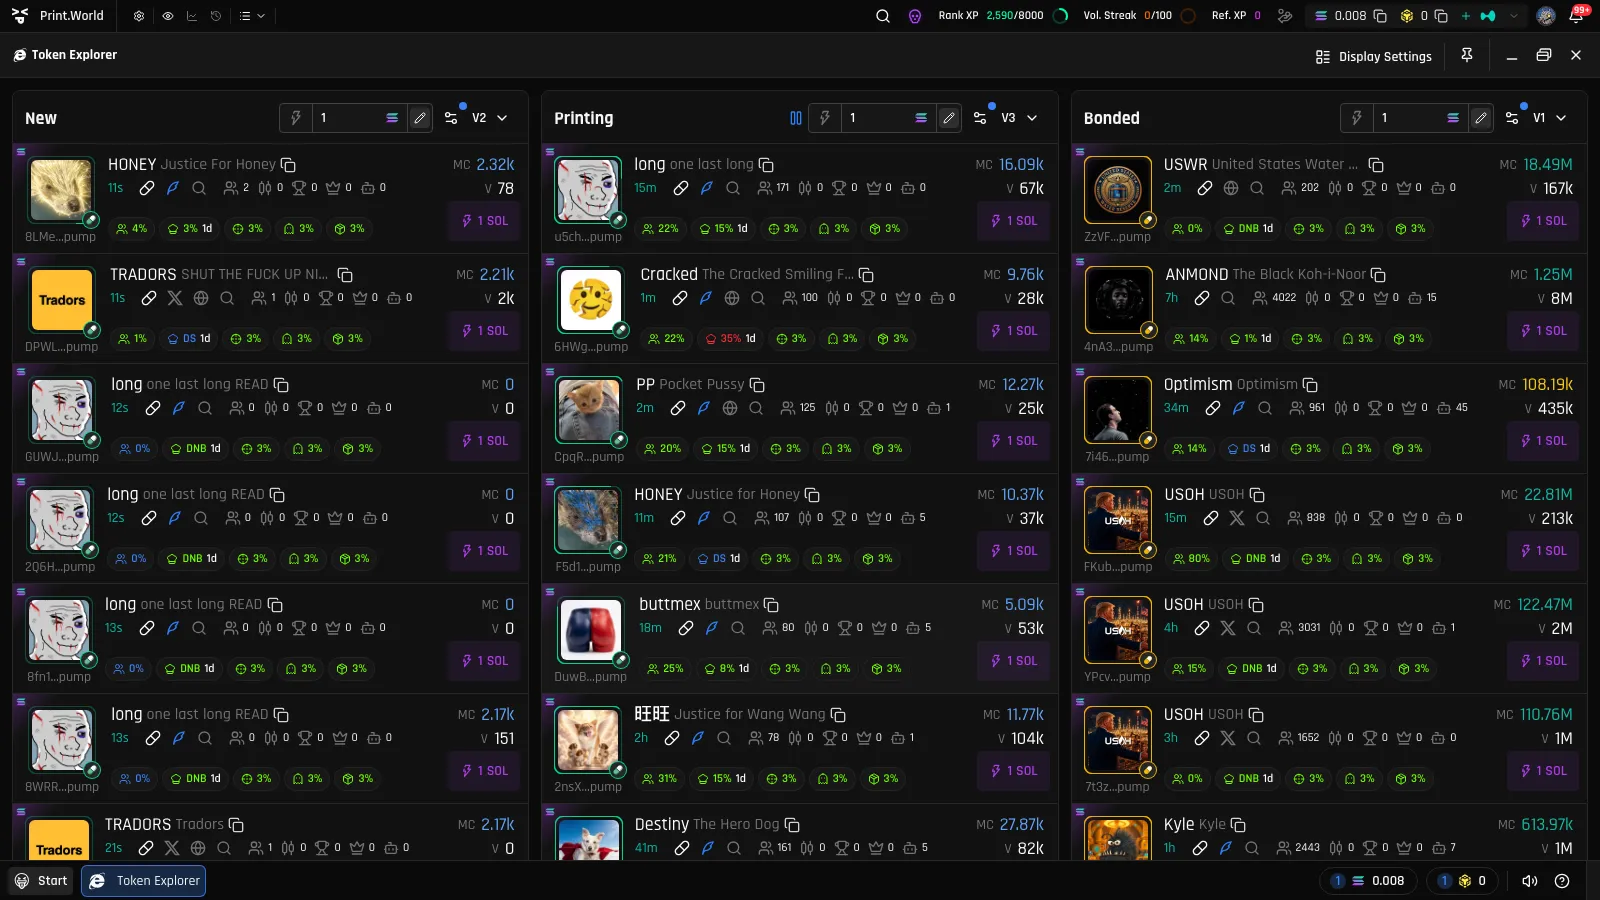Open filter sliders icon in Printing column
This screenshot has width=1600, height=900.
(980, 118)
